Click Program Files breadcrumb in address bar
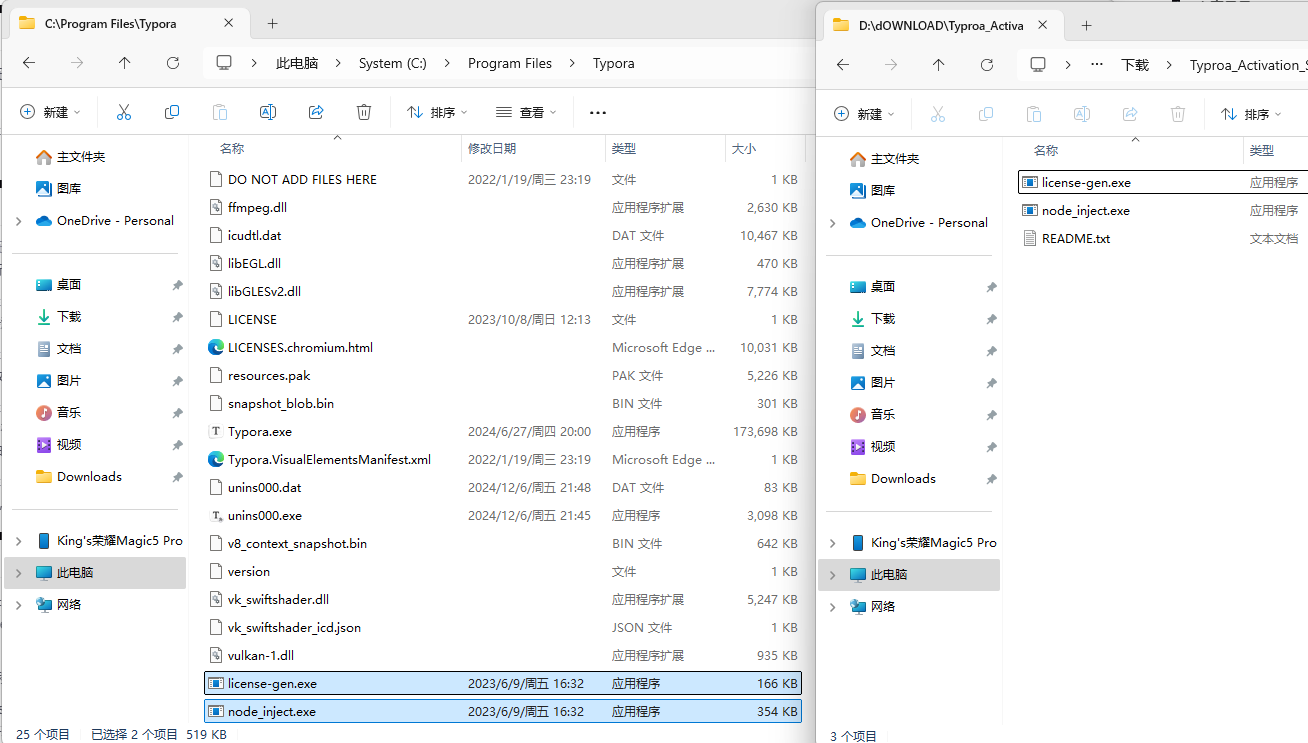The image size is (1308, 743). tap(510, 63)
